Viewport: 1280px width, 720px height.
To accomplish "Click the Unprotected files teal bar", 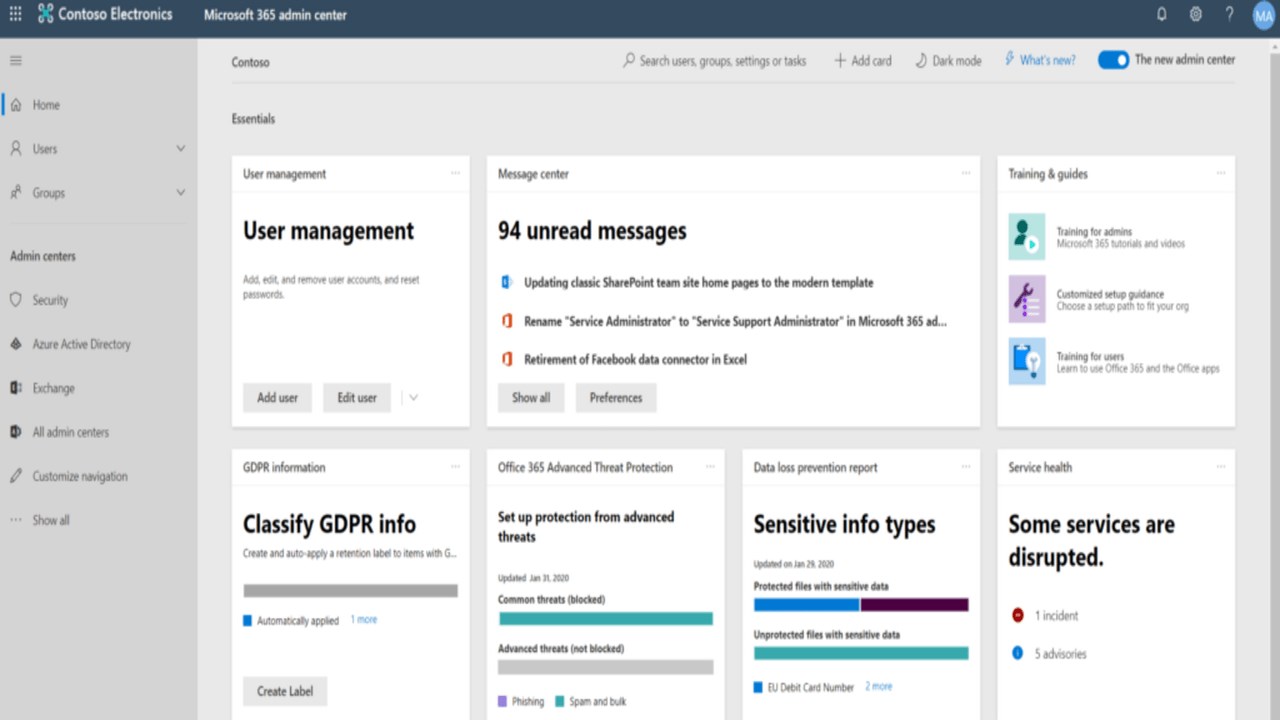I will click(x=861, y=653).
